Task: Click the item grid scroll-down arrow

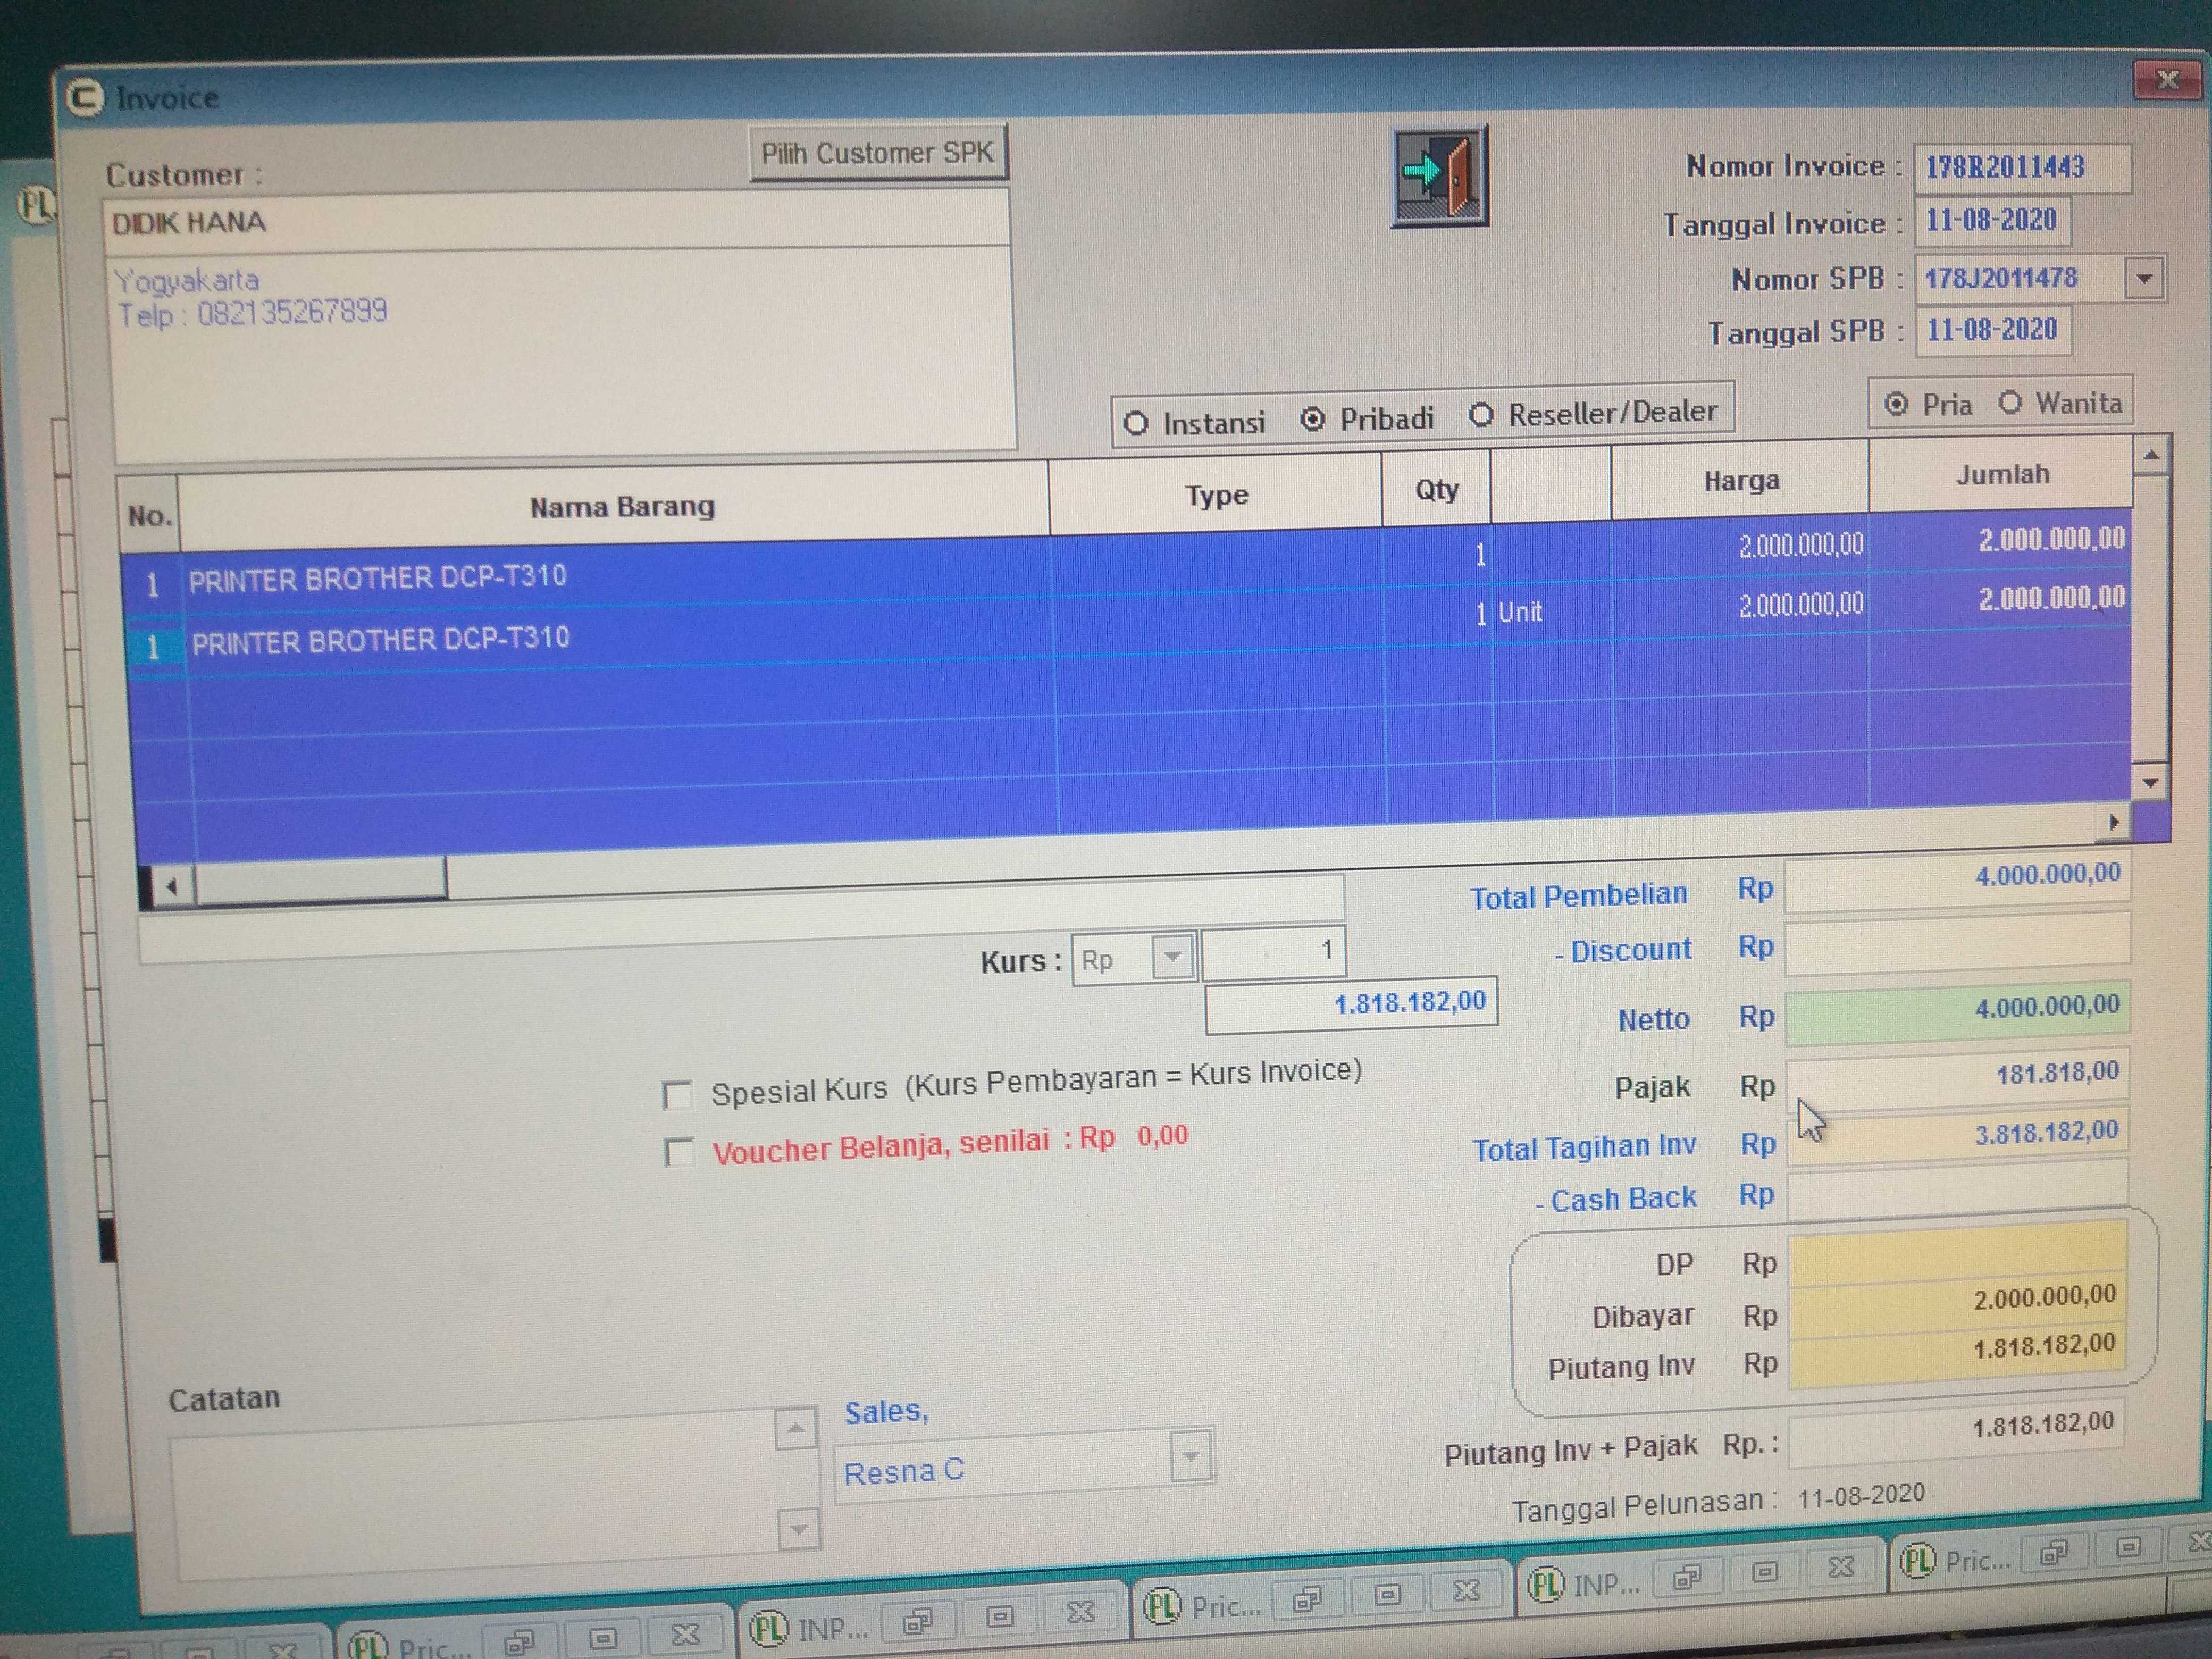Action: [2150, 783]
